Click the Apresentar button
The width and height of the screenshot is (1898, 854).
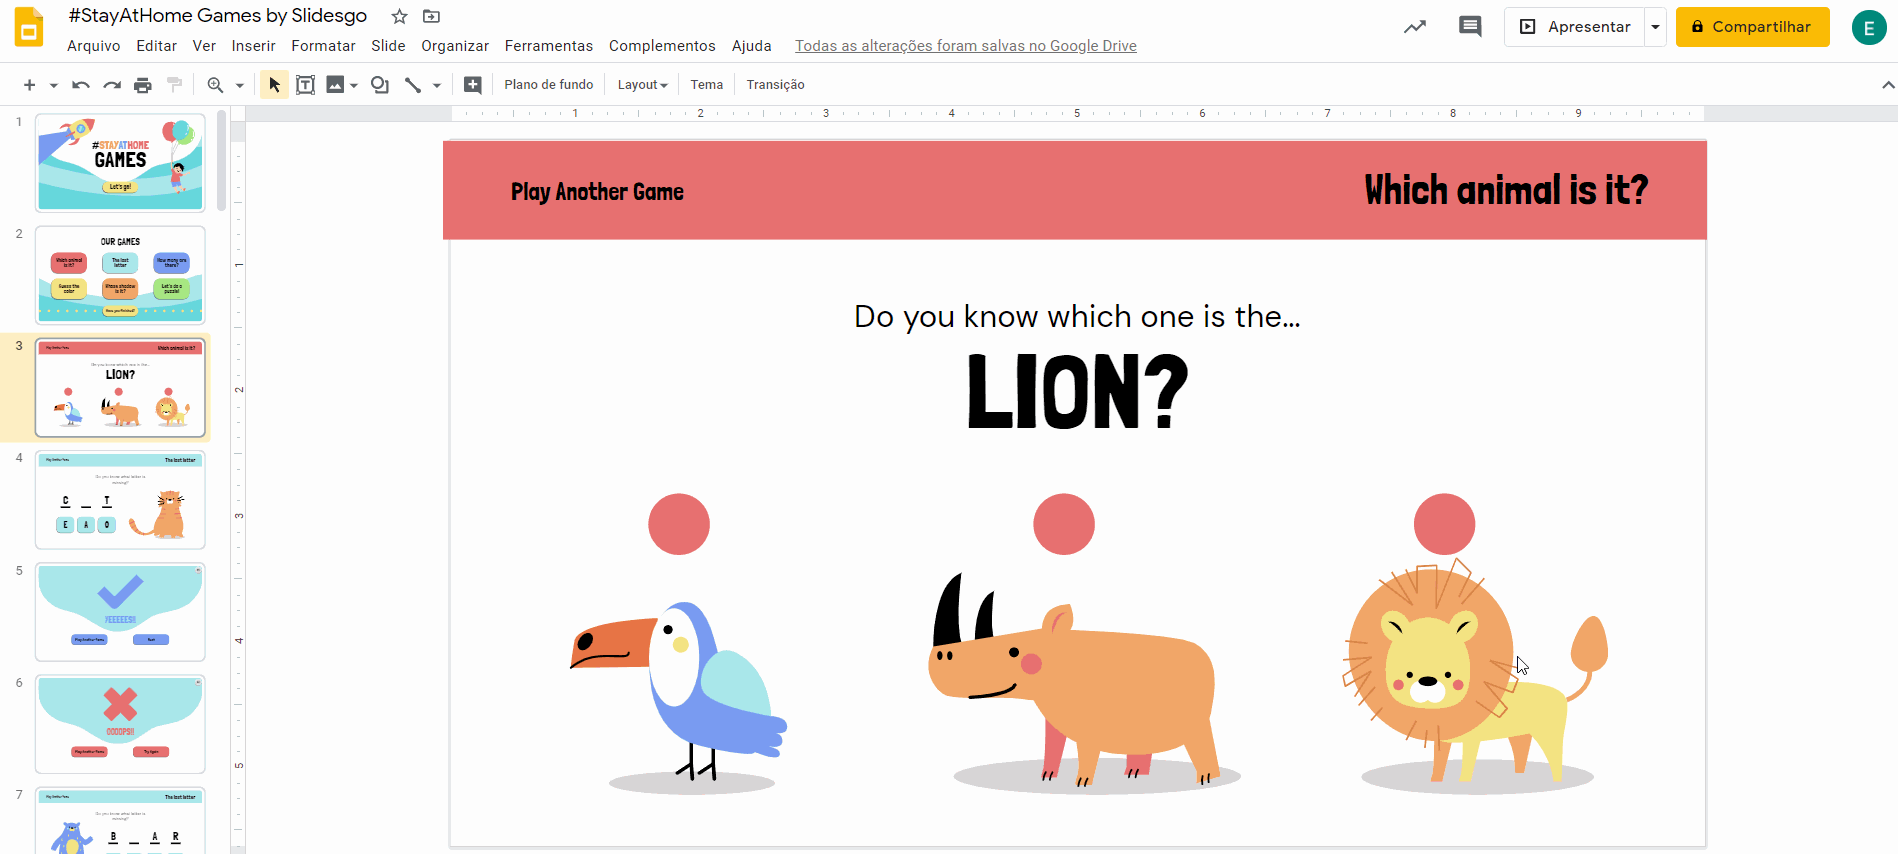pyautogui.click(x=1575, y=27)
